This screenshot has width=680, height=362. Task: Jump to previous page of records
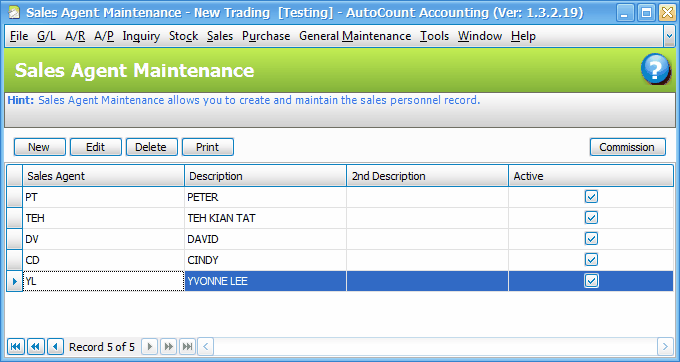36,347
